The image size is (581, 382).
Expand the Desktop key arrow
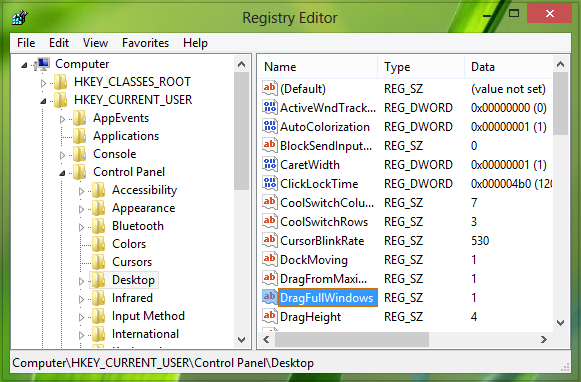point(82,281)
